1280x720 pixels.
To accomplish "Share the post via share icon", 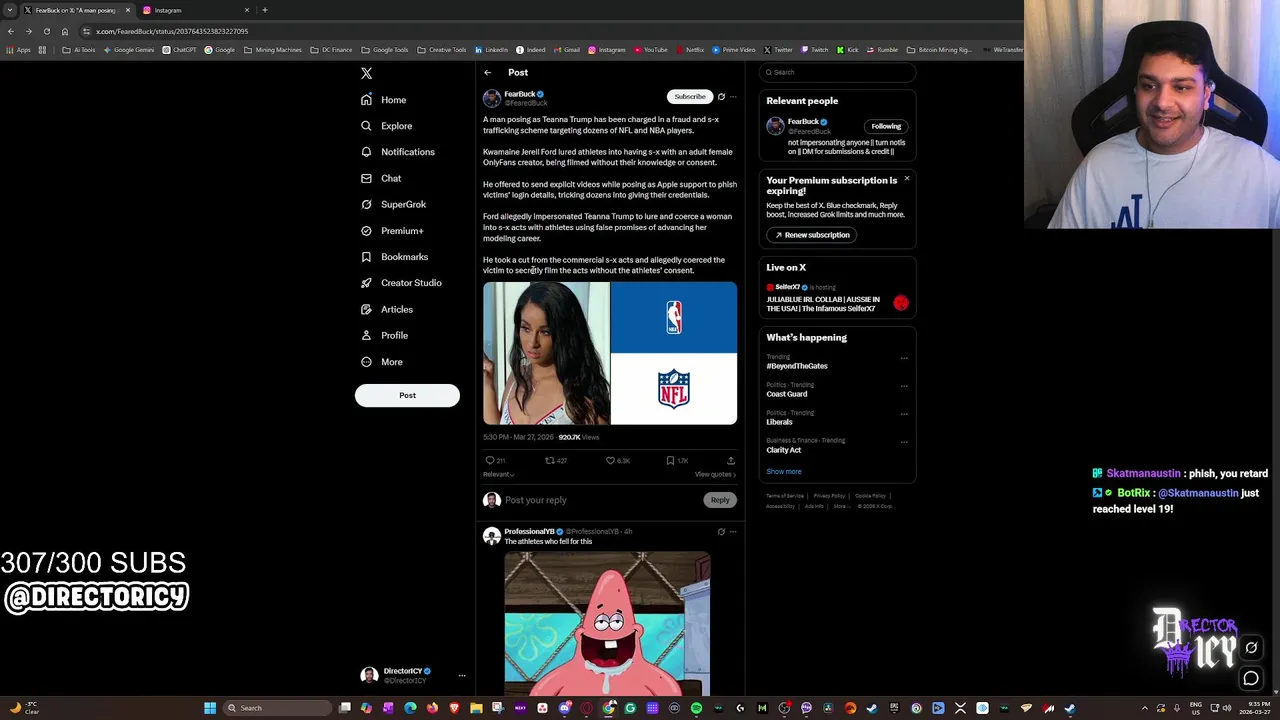I will coord(731,460).
